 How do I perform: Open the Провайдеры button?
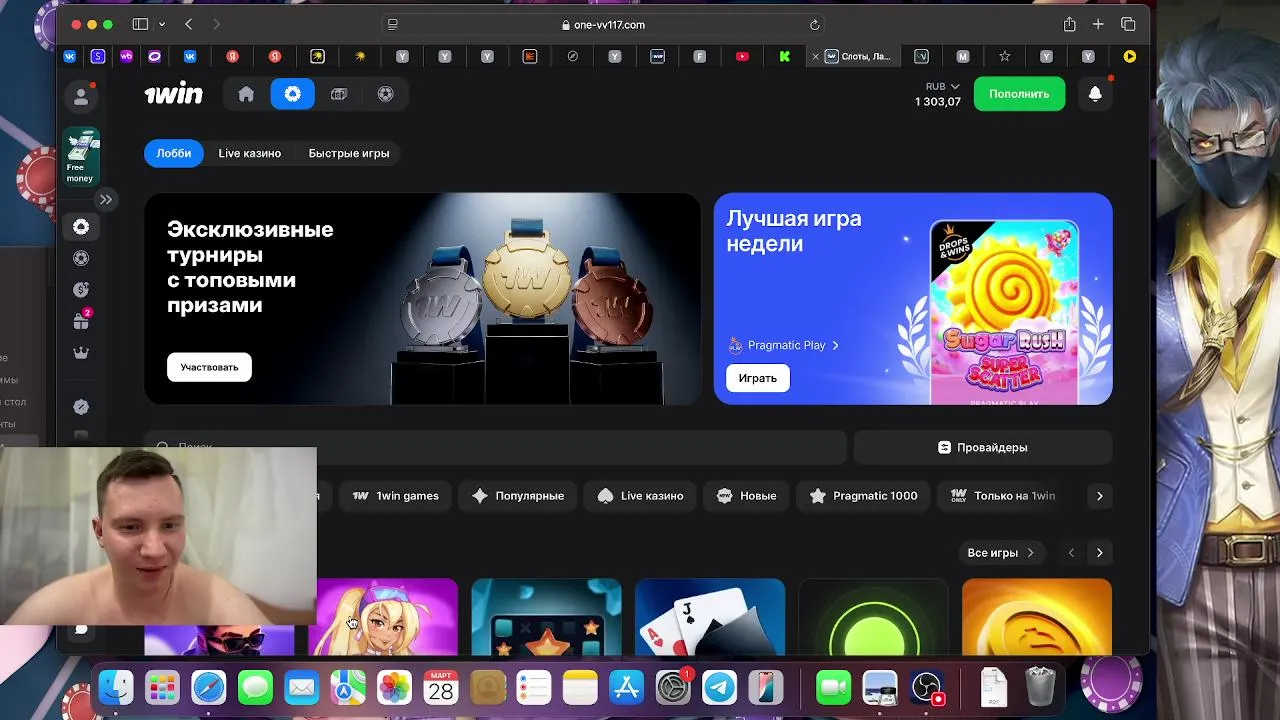point(983,448)
